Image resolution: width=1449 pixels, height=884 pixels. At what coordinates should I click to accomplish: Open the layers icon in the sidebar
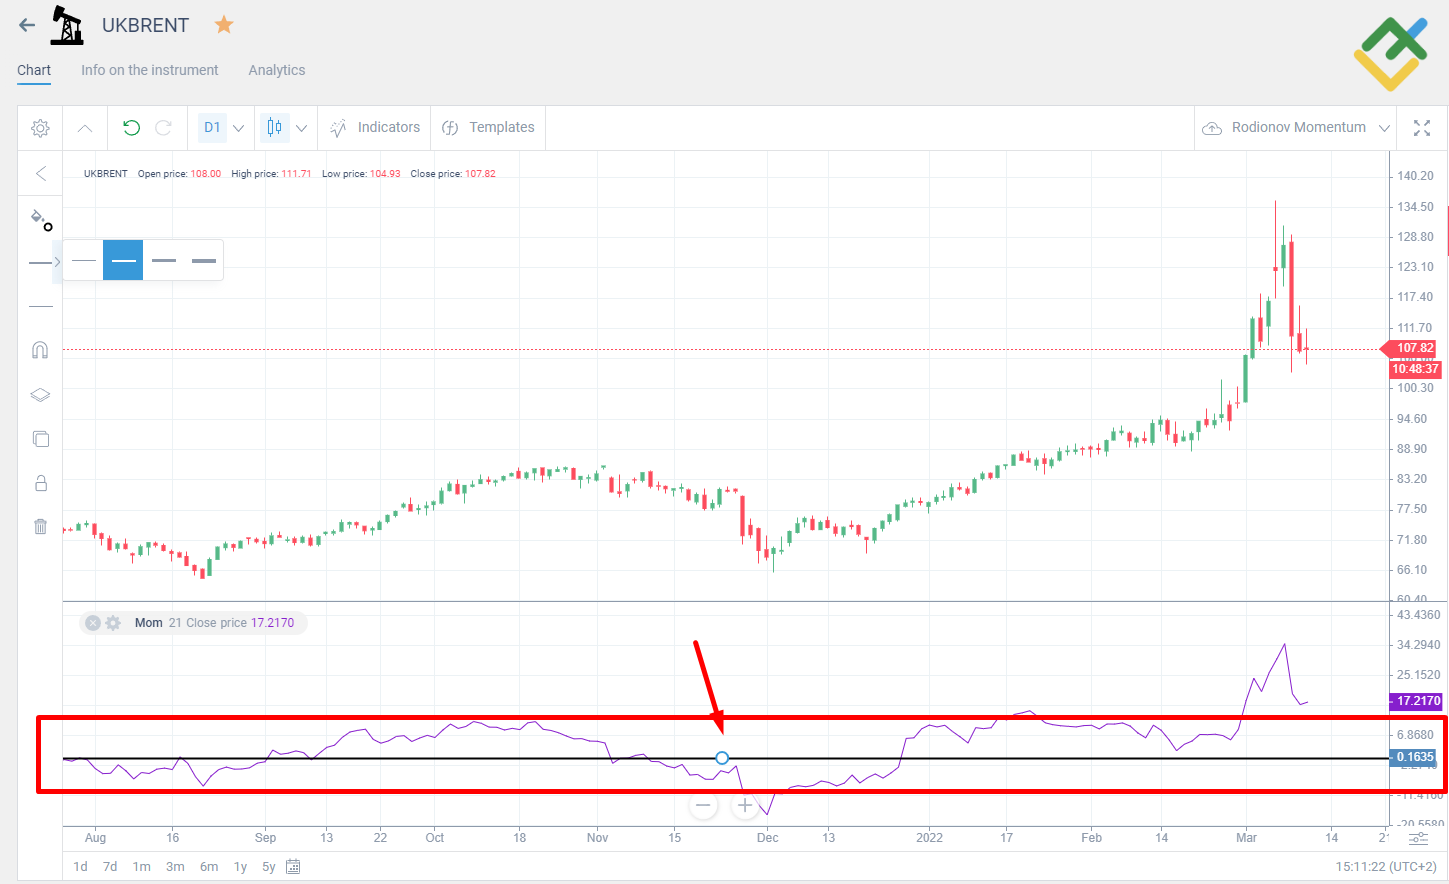[x=40, y=394]
